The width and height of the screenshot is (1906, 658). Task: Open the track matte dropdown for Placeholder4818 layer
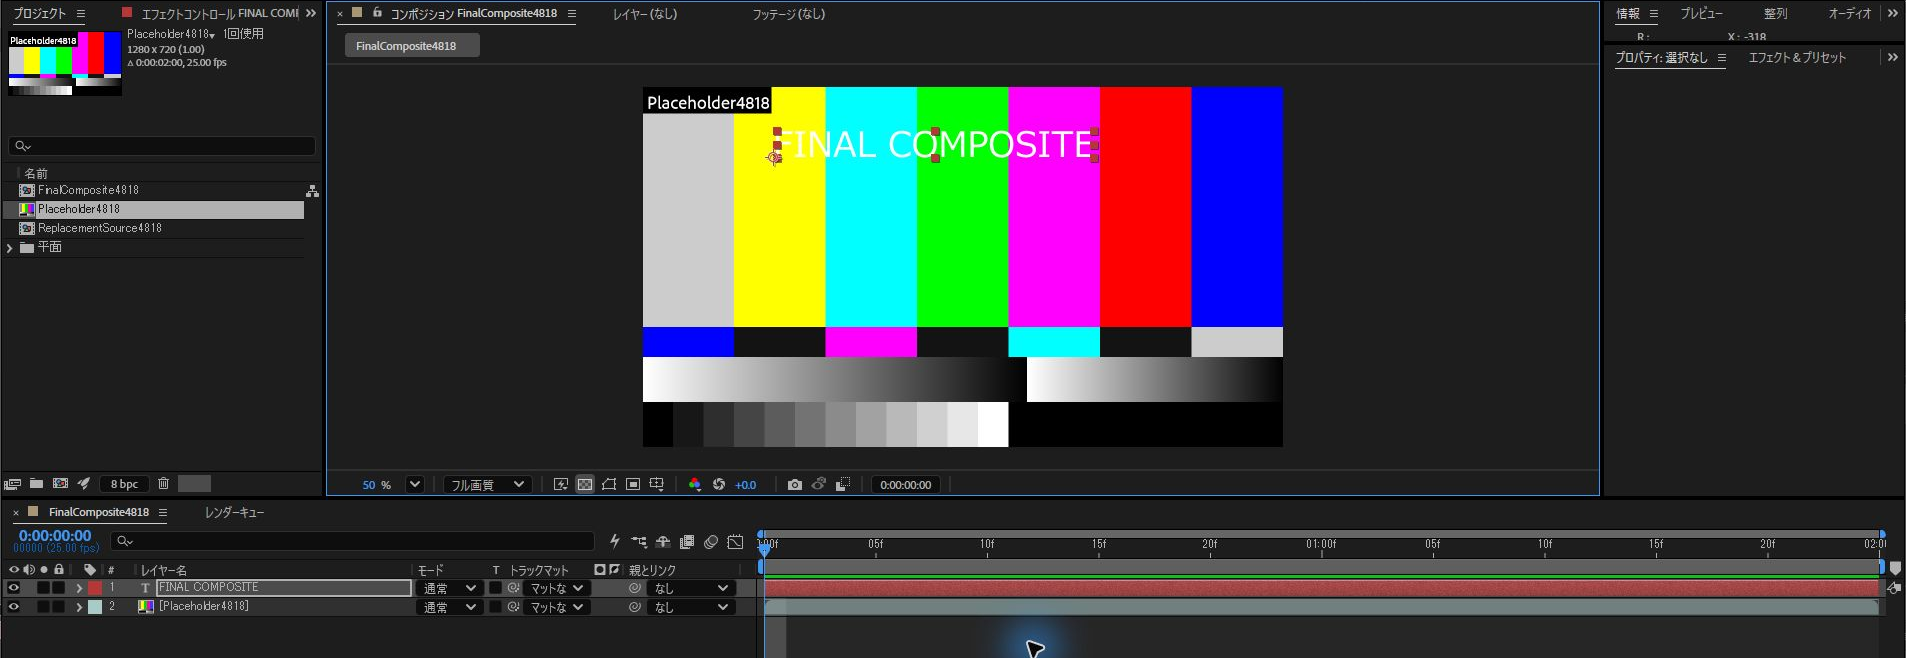557,607
